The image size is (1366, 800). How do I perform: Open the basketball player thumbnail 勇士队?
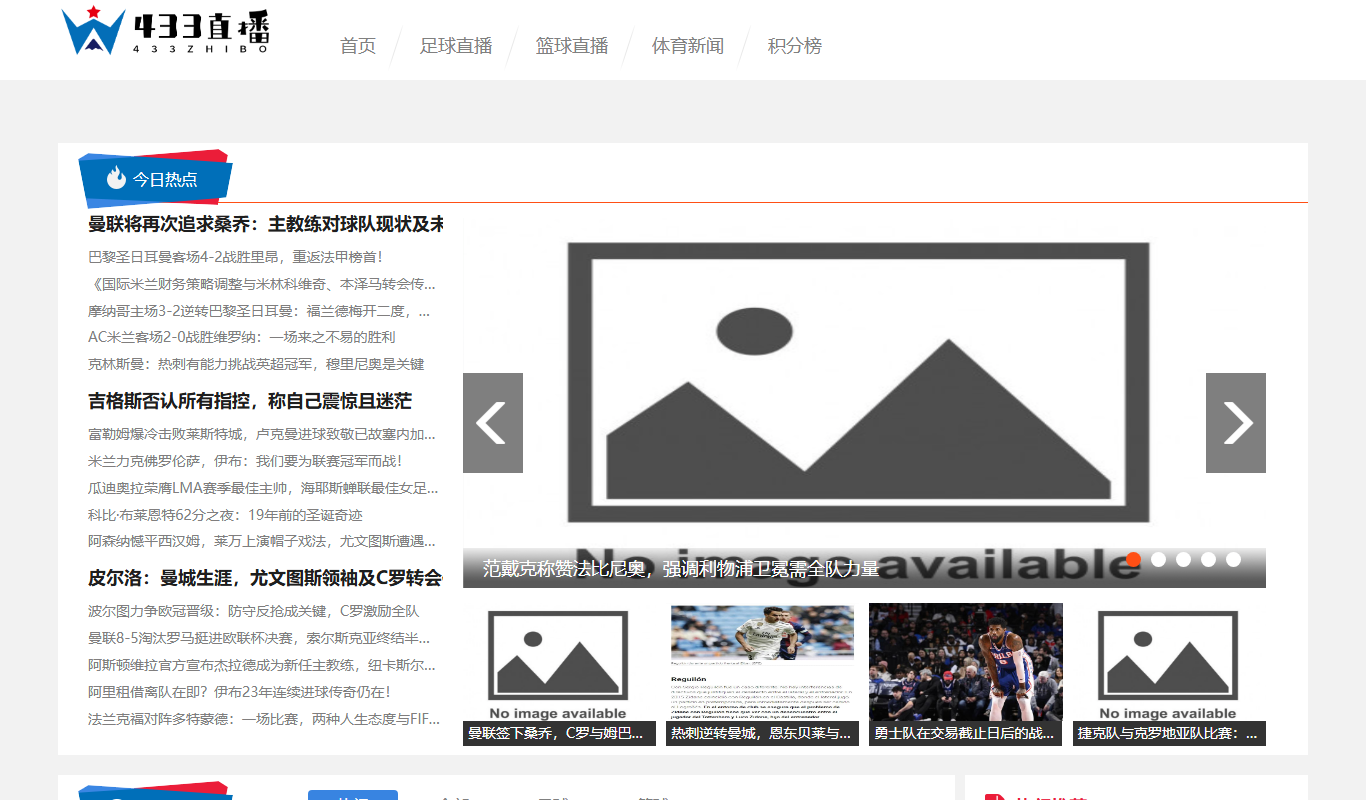point(966,674)
